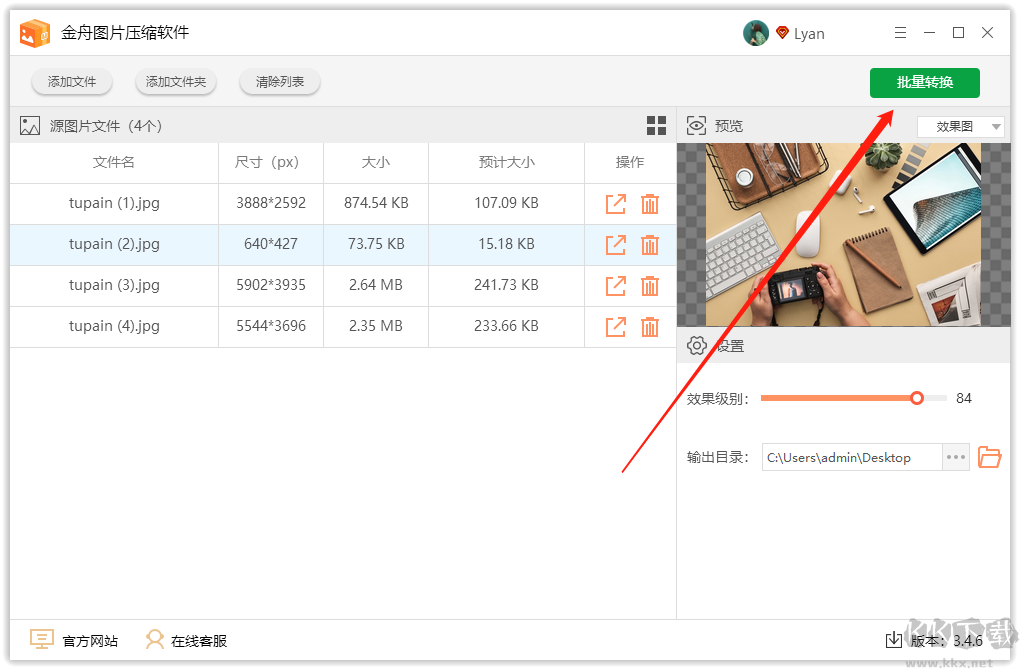The width and height of the screenshot is (1020, 670).
Task: Open the 效果图 preview mode dropdown
Action: tap(960, 125)
